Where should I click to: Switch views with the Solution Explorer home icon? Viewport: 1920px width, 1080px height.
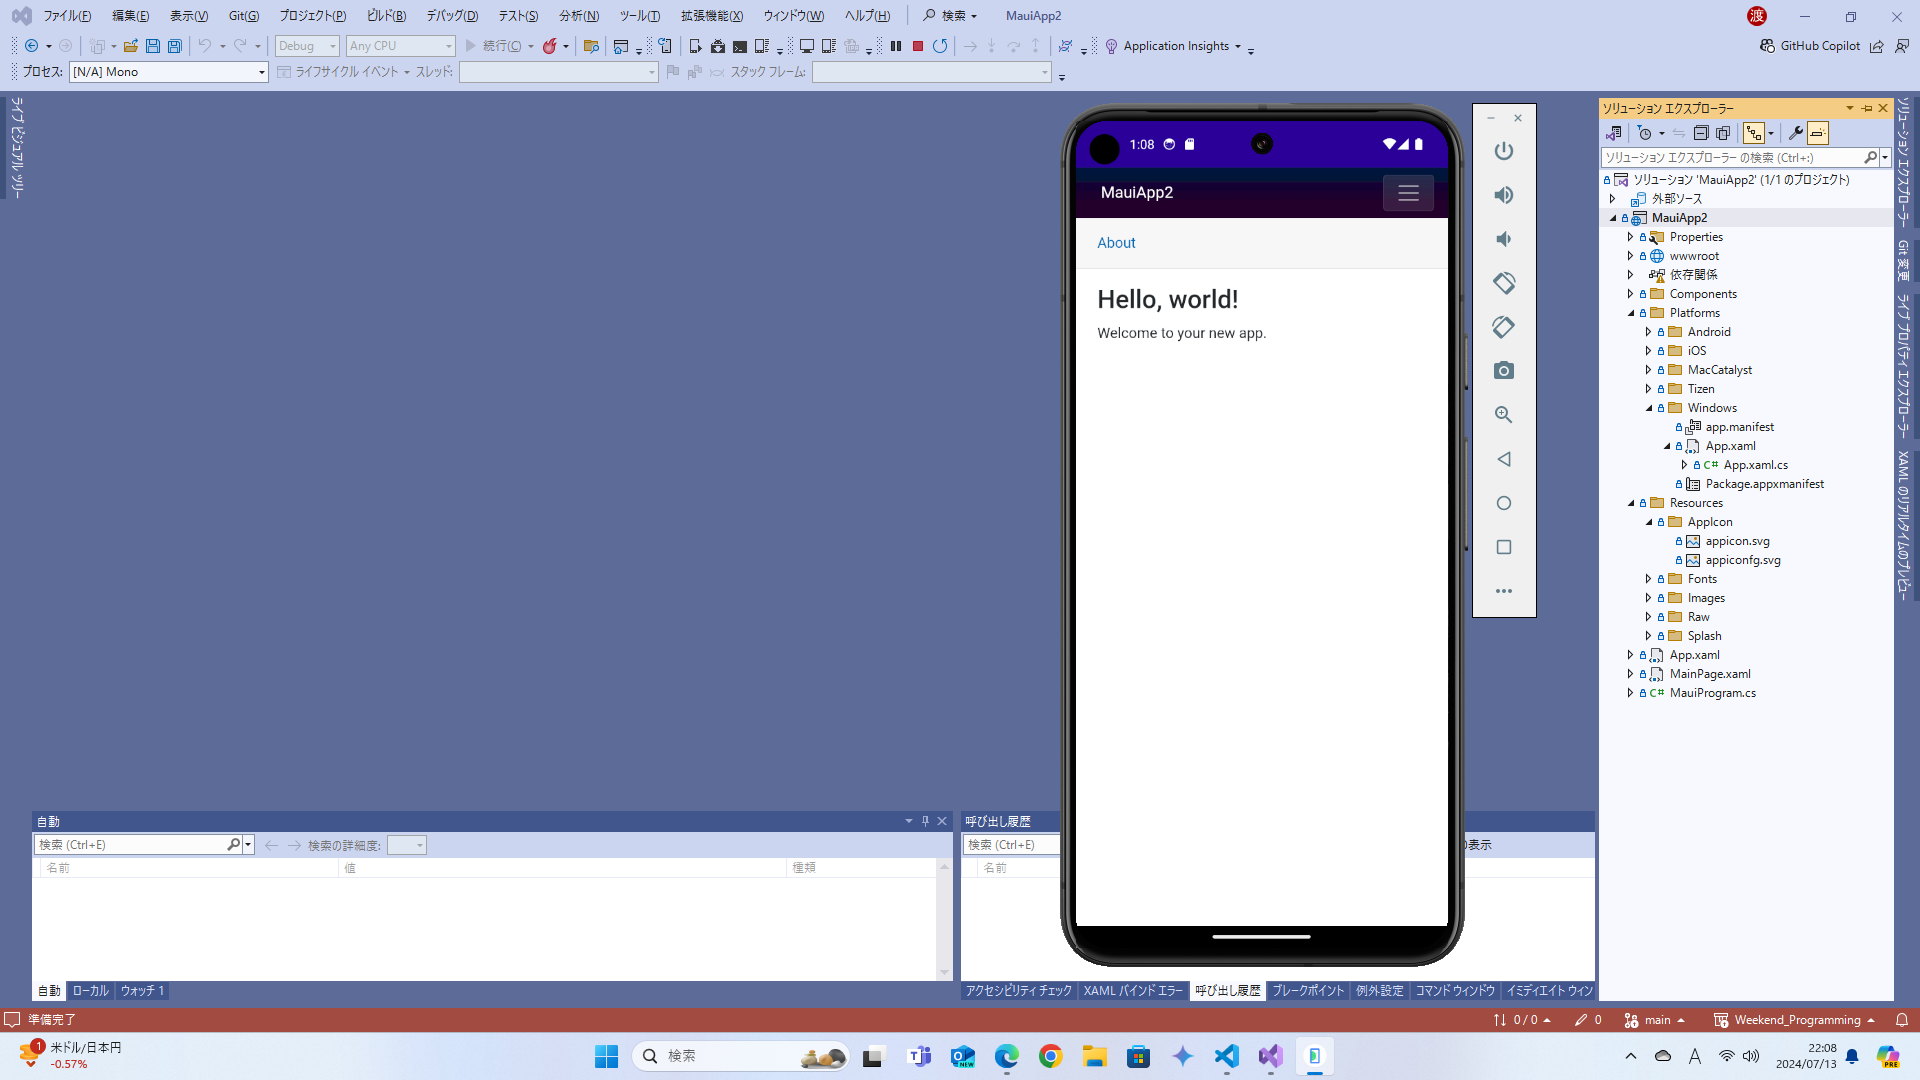pyautogui.click(x=1613, y=133)
